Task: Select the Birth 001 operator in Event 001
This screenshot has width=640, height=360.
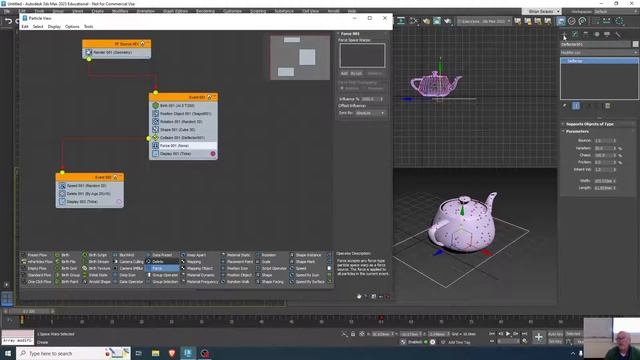Action: coord(183,105)
